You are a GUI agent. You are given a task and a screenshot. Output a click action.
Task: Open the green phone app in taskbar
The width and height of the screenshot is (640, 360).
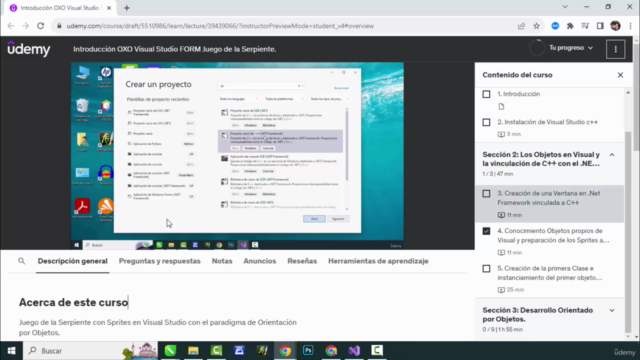[x=170, y=351]
